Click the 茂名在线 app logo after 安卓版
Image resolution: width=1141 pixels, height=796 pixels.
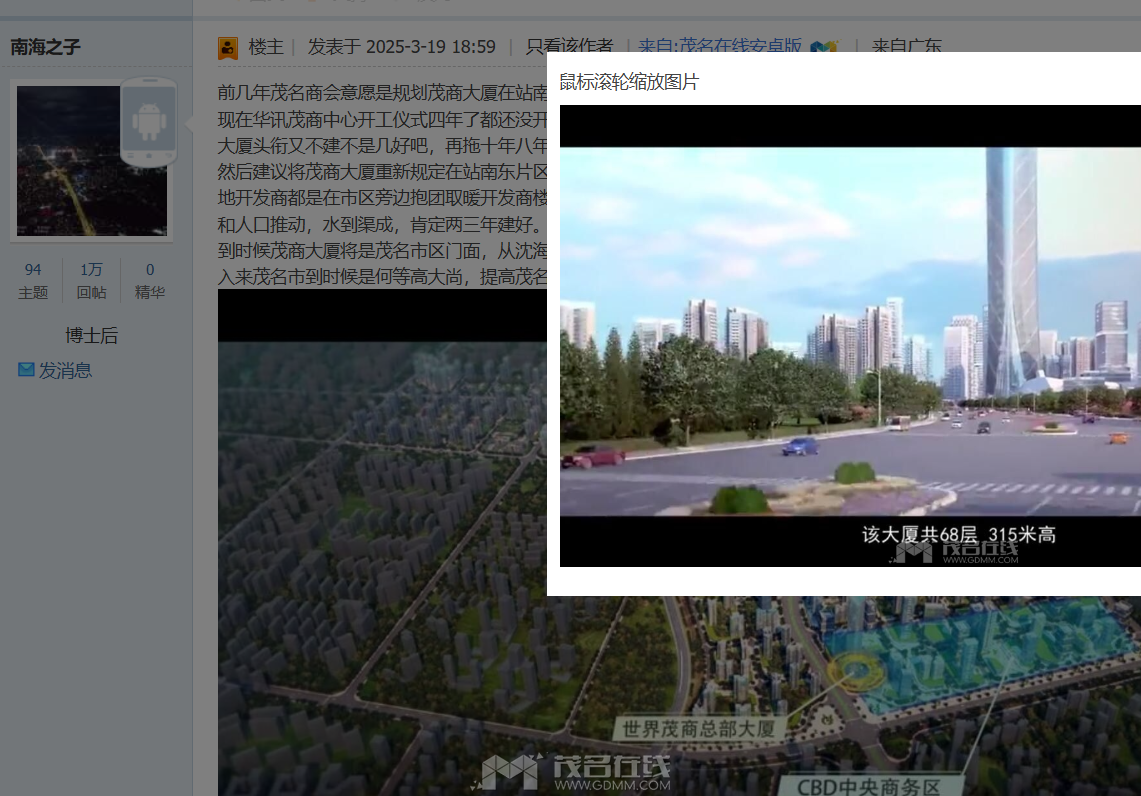point(823,47)
